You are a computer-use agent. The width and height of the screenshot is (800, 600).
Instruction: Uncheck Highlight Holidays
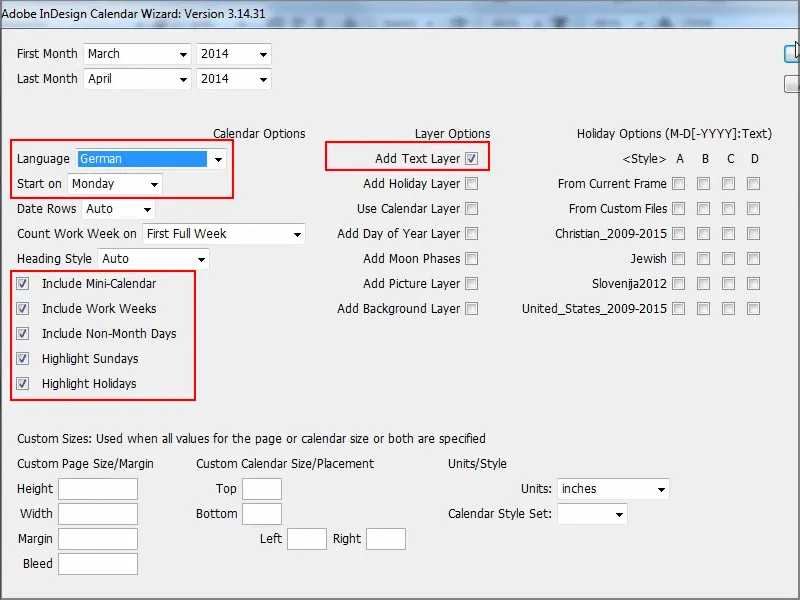tap(22, 384)
